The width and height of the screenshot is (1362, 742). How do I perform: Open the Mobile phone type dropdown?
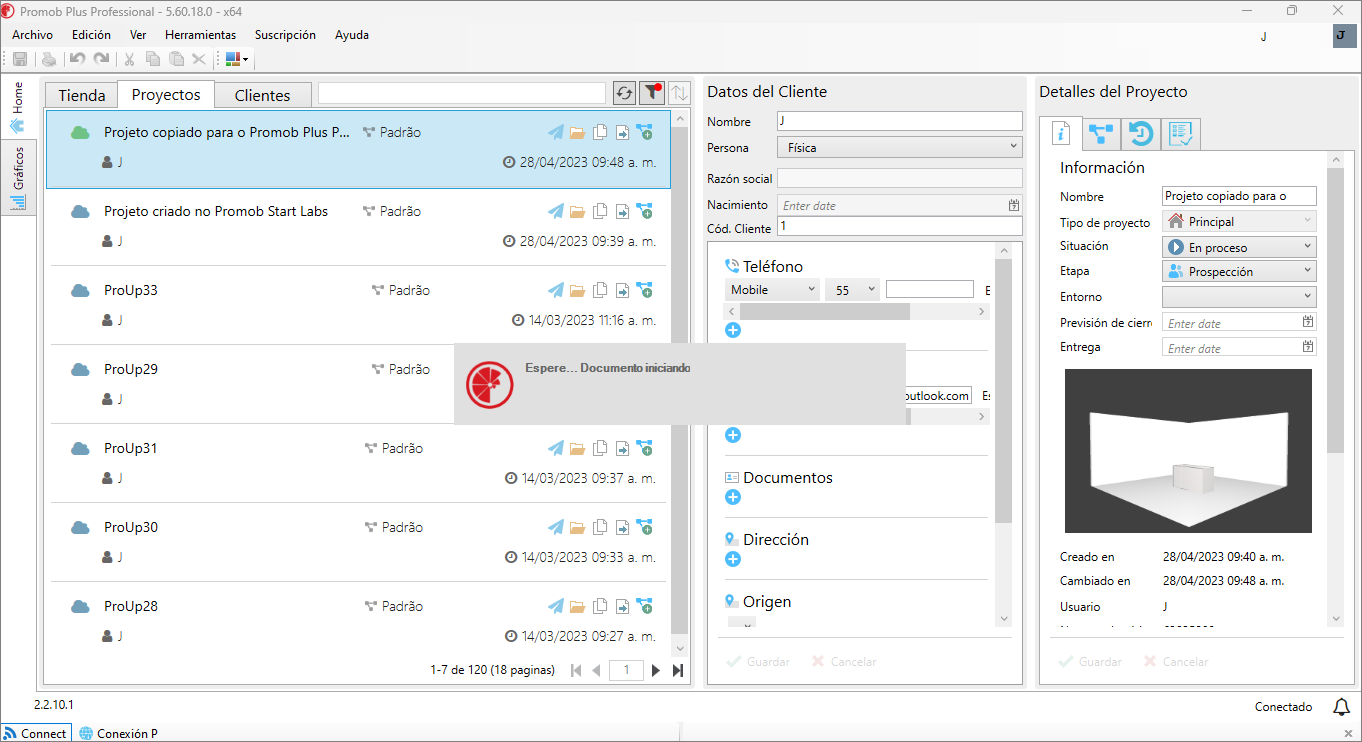(x=772, y=290)
